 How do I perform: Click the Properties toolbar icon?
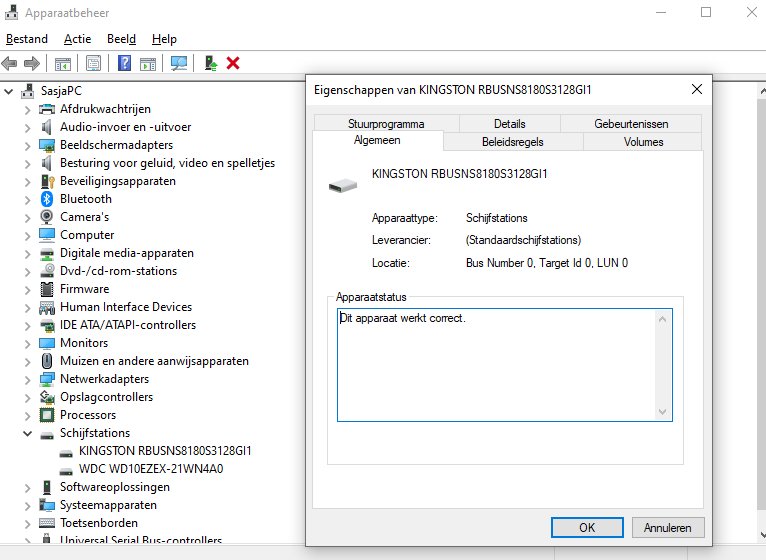93,63
